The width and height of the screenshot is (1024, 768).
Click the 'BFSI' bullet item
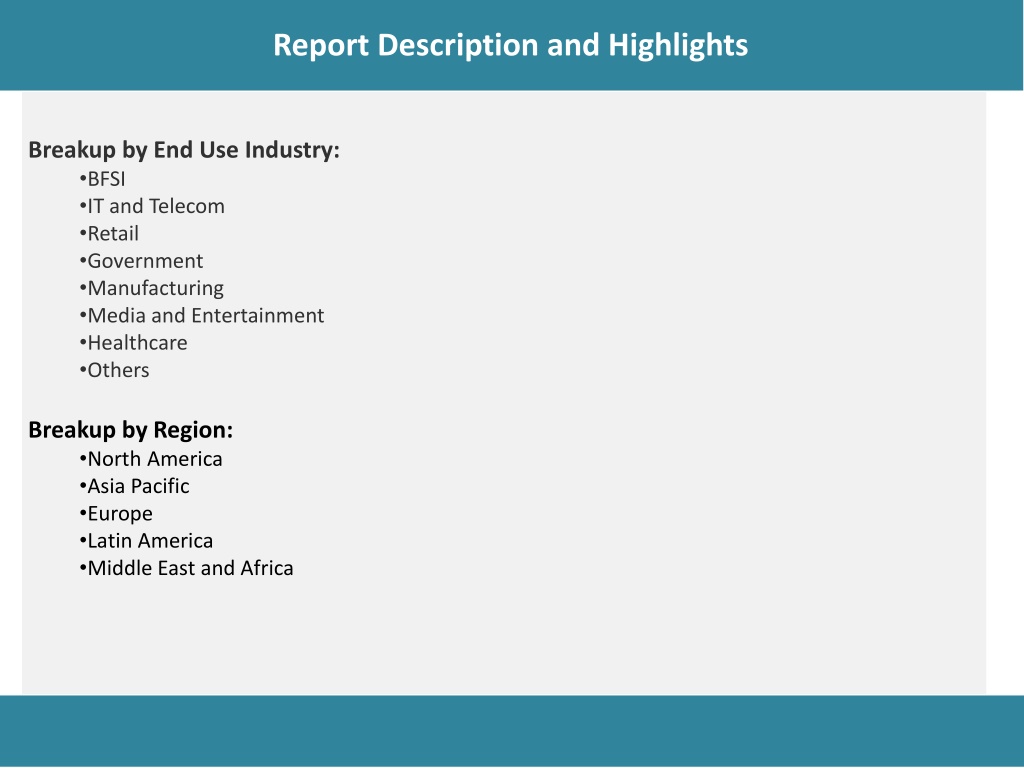(x=103, y=179)
